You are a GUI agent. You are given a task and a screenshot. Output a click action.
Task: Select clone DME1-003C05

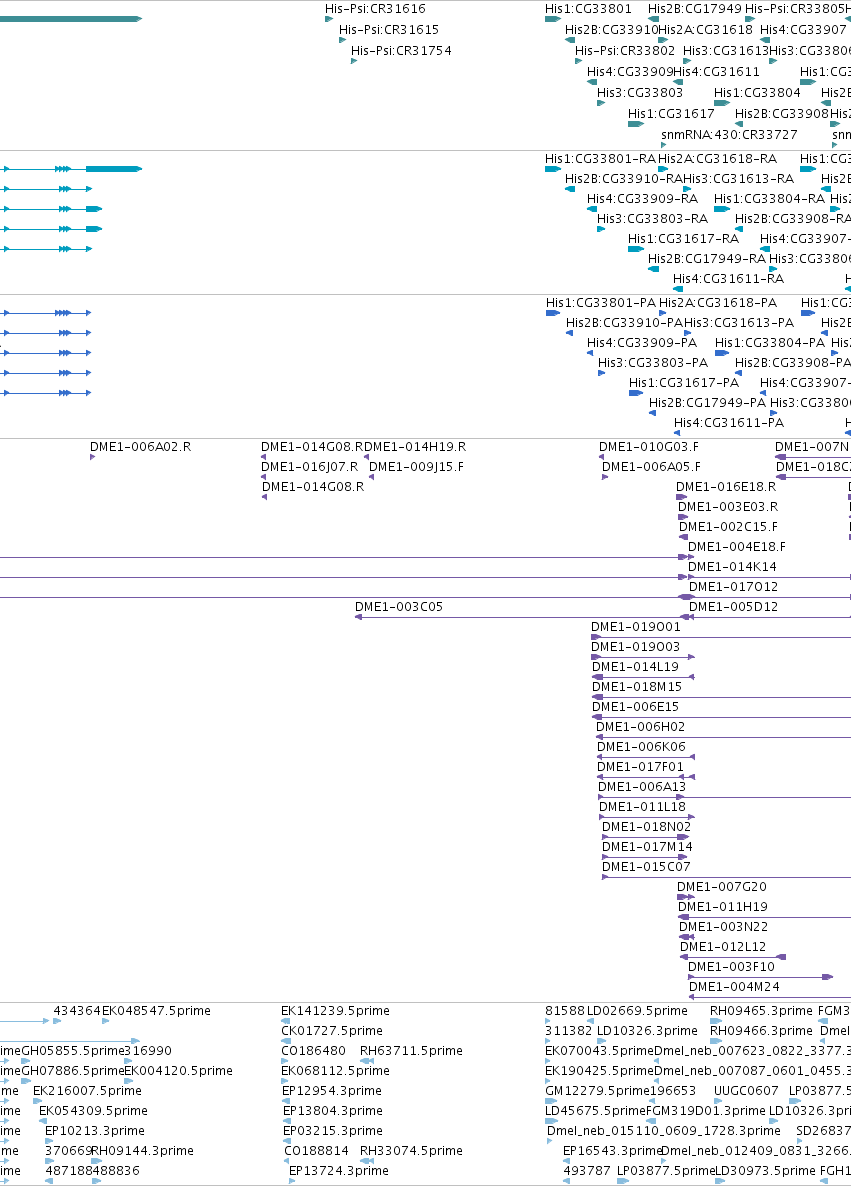(399, 607)
